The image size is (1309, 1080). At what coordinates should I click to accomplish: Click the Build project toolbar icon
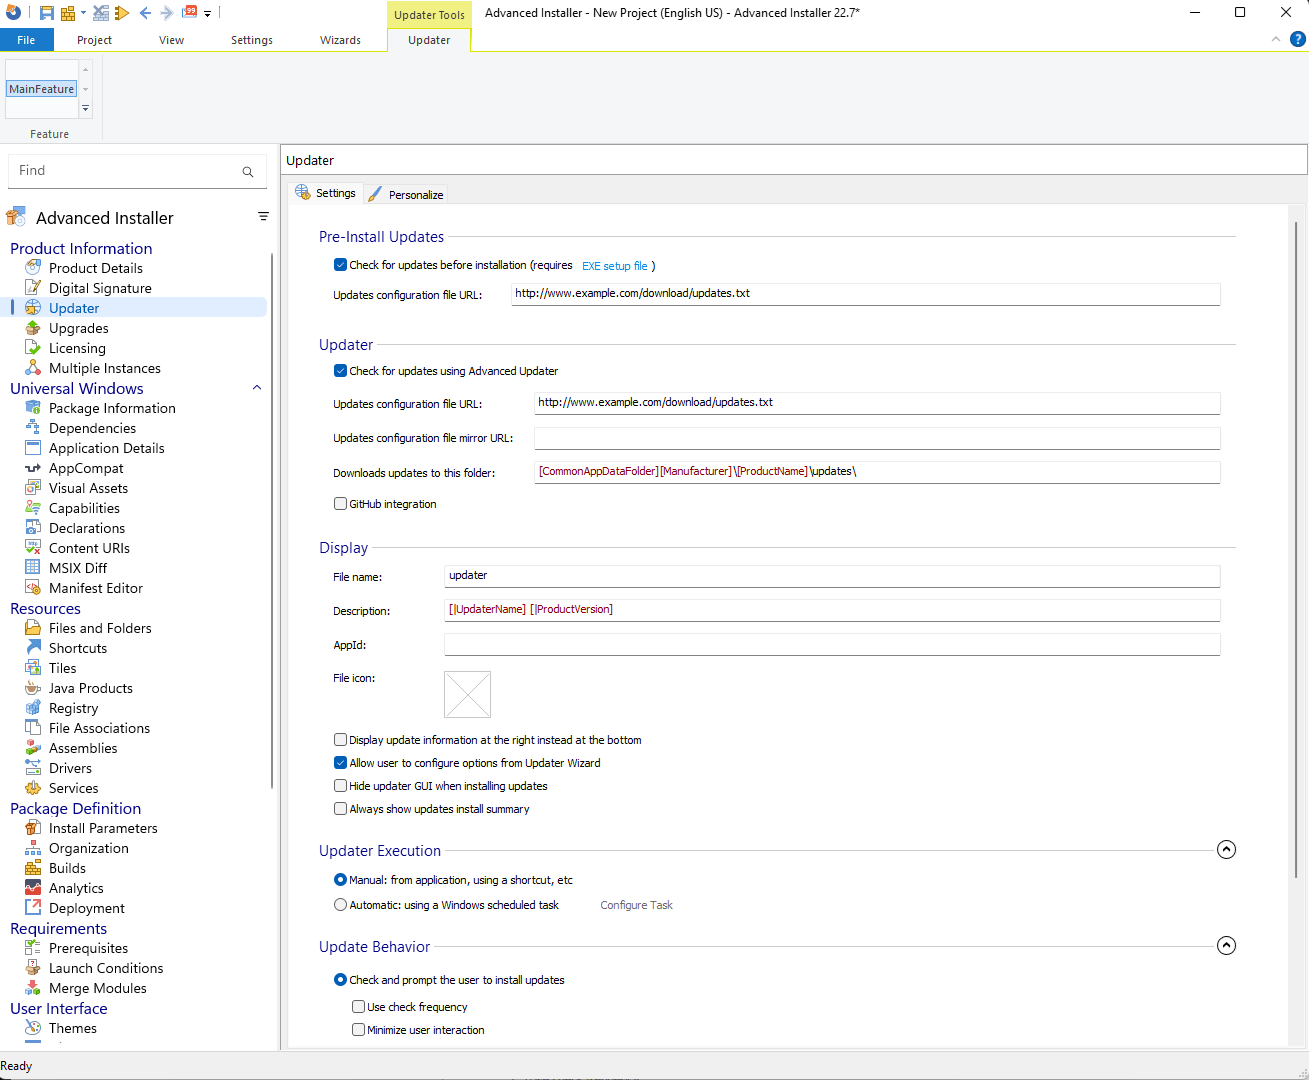67,12
